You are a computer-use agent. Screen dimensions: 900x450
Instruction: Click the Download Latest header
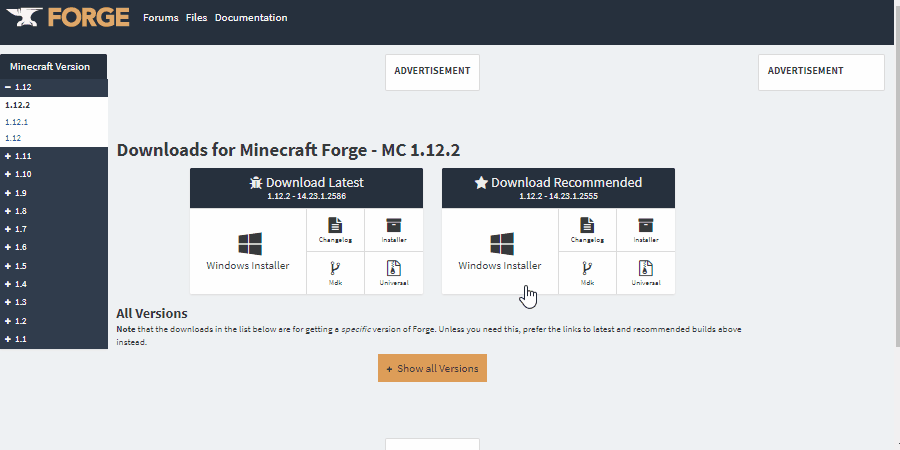click(307, 188)
